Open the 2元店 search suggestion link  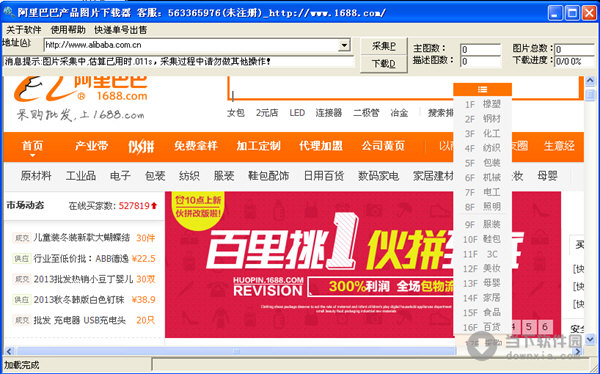(267, 113)
